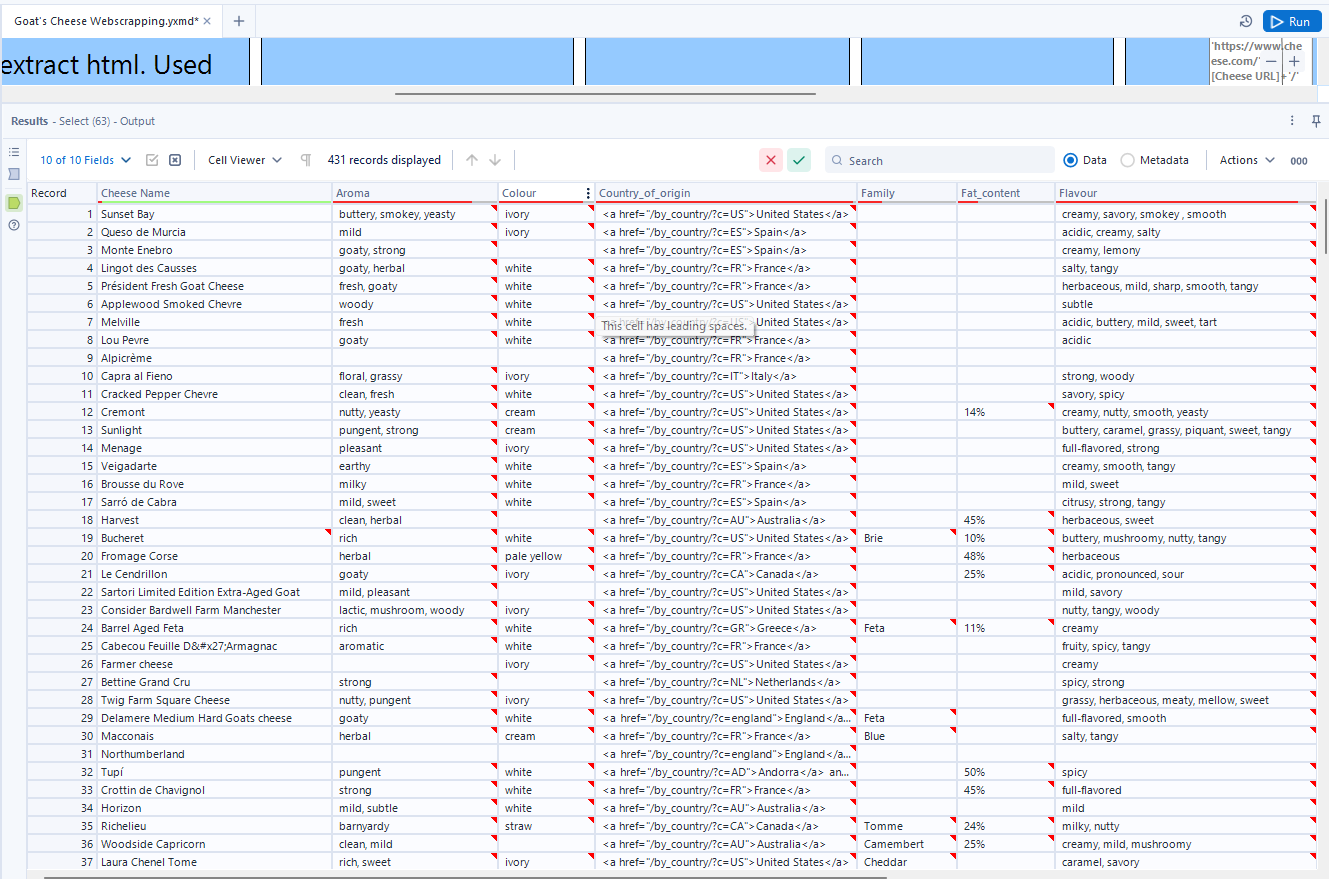
Task: Click the canvas horizontal scrollbar
Action: tap(605, 94)
